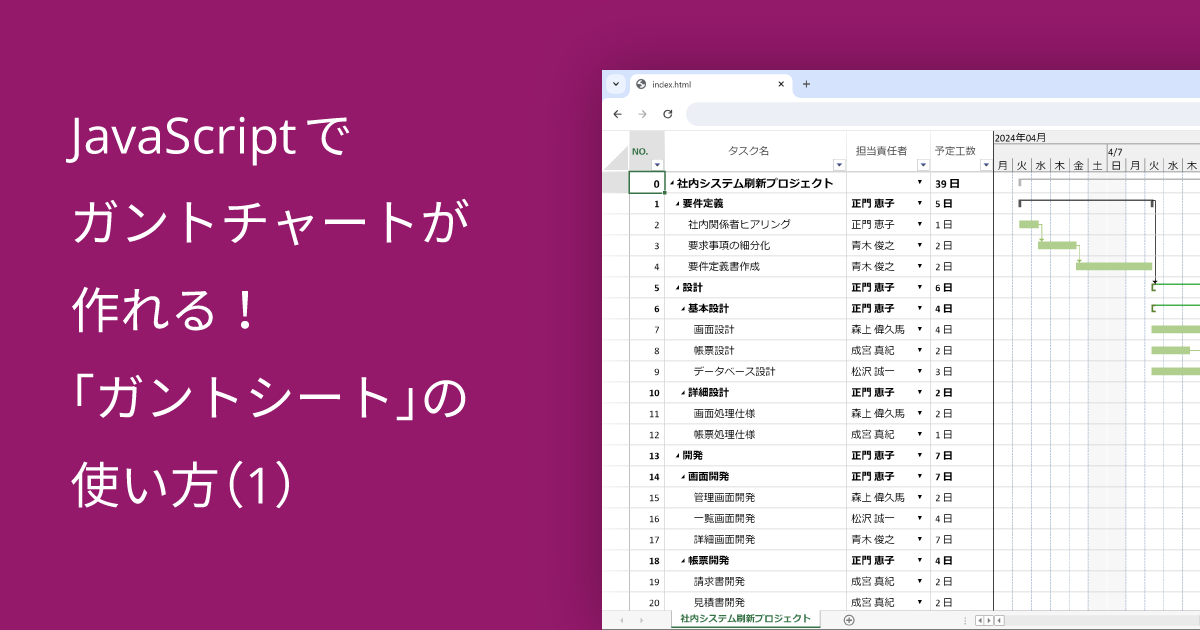Viewport: 1200px width, 630px height.
Task: Add a new worksheet using the ⊕ icon
Action: 847,618
